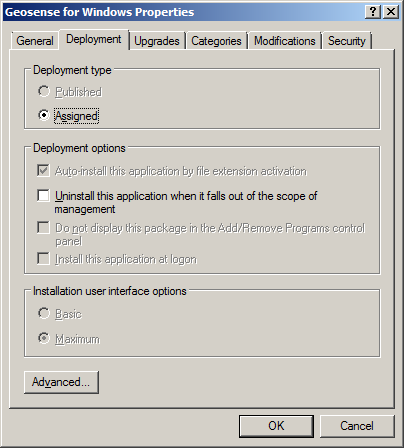Open the Modifications tab
Image resolution: width=404 pixels, height=448 pixels.
(285, 41)
